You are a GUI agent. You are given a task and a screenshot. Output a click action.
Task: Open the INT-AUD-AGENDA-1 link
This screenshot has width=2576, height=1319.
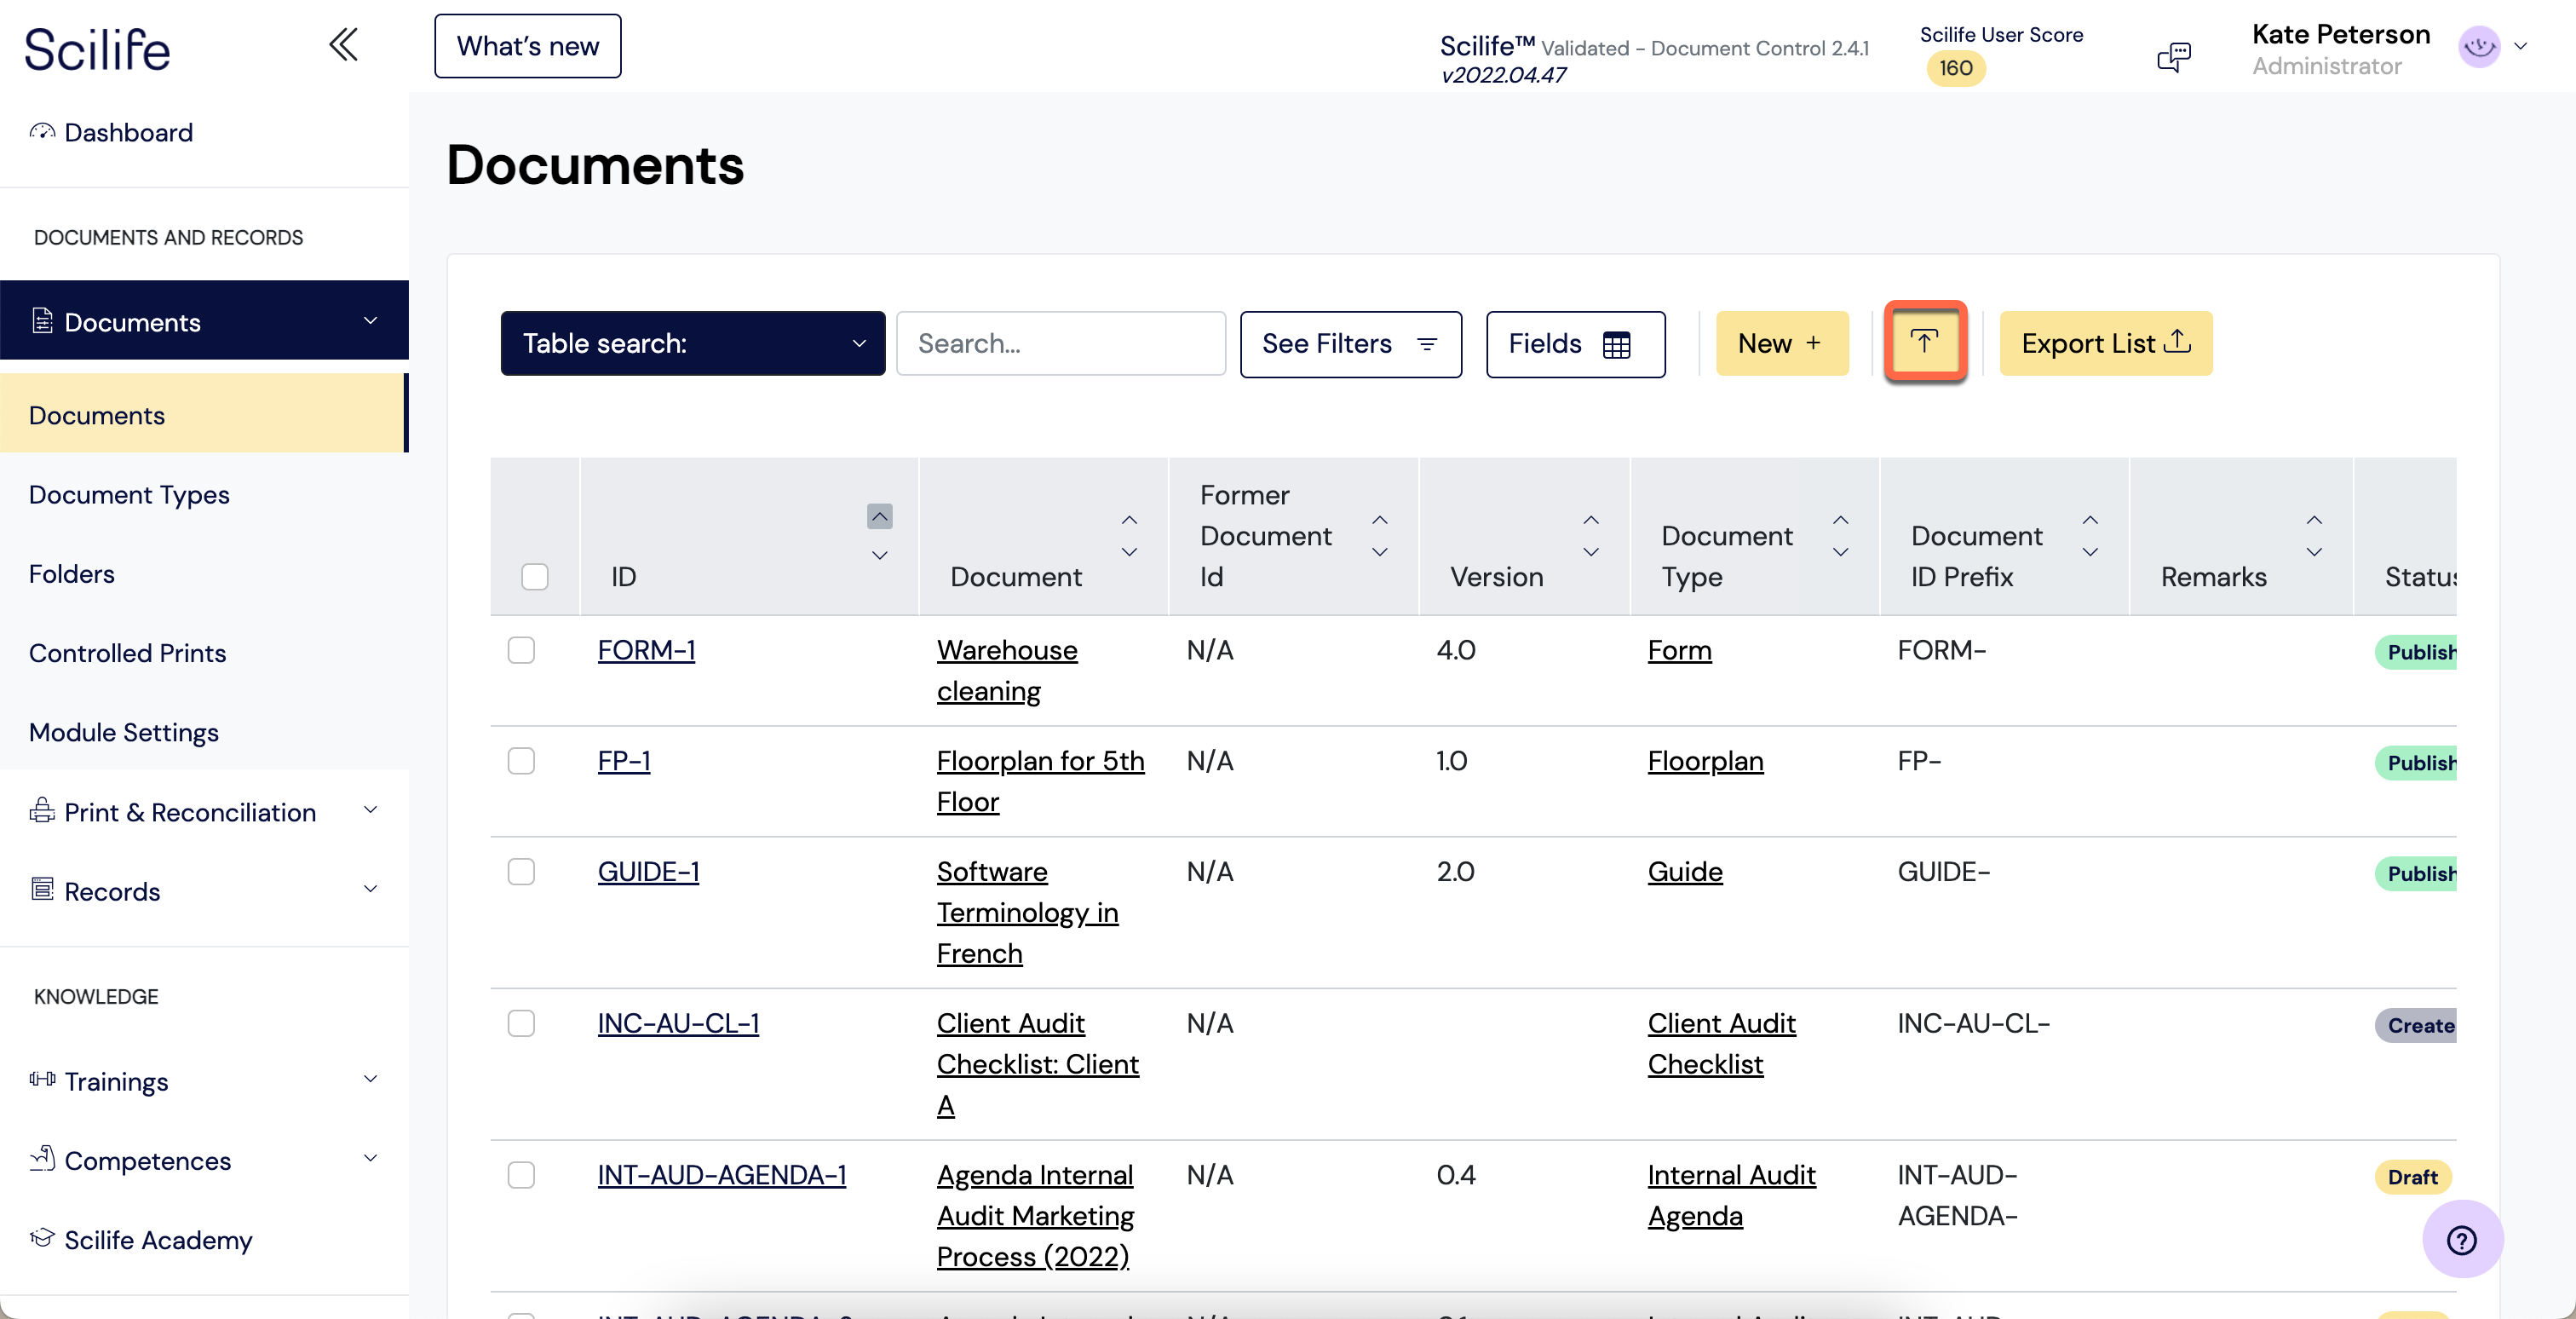pos(722,1174)
